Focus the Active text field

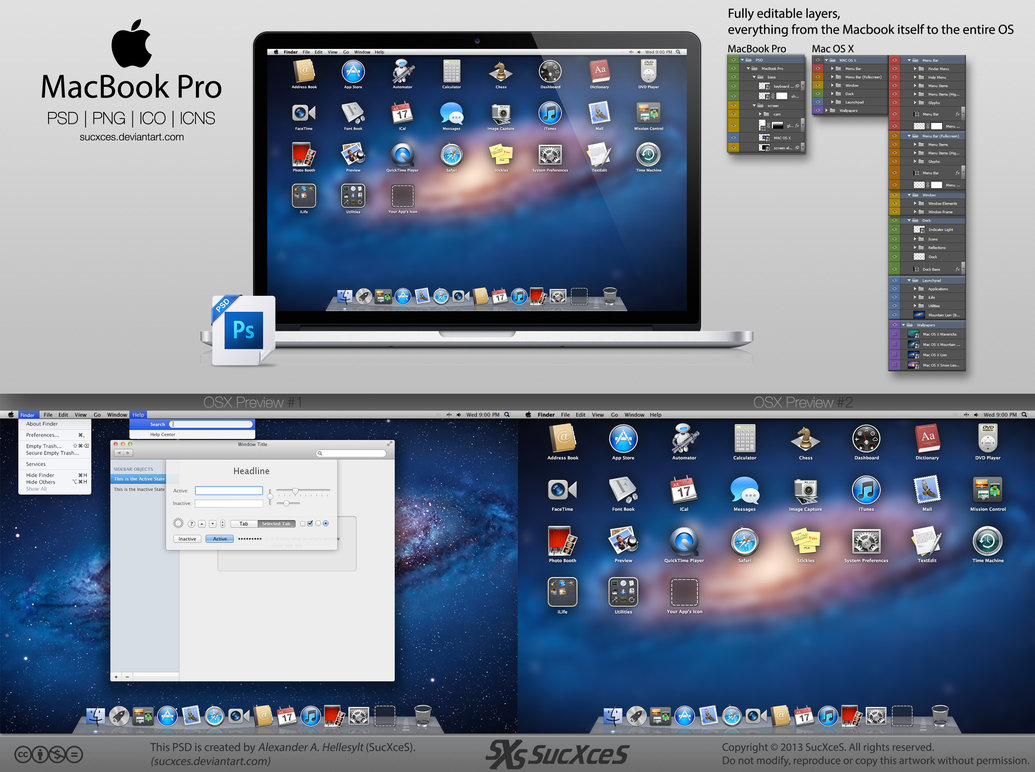point(229,490)
